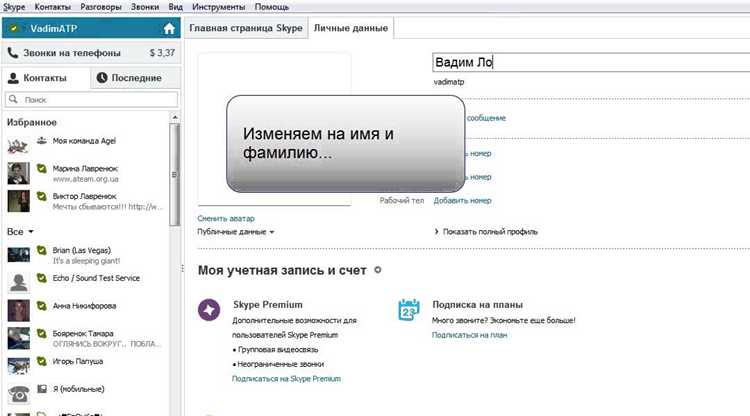Click the Поиск contacts search field

pyautogui.click(x=91, y=99)
